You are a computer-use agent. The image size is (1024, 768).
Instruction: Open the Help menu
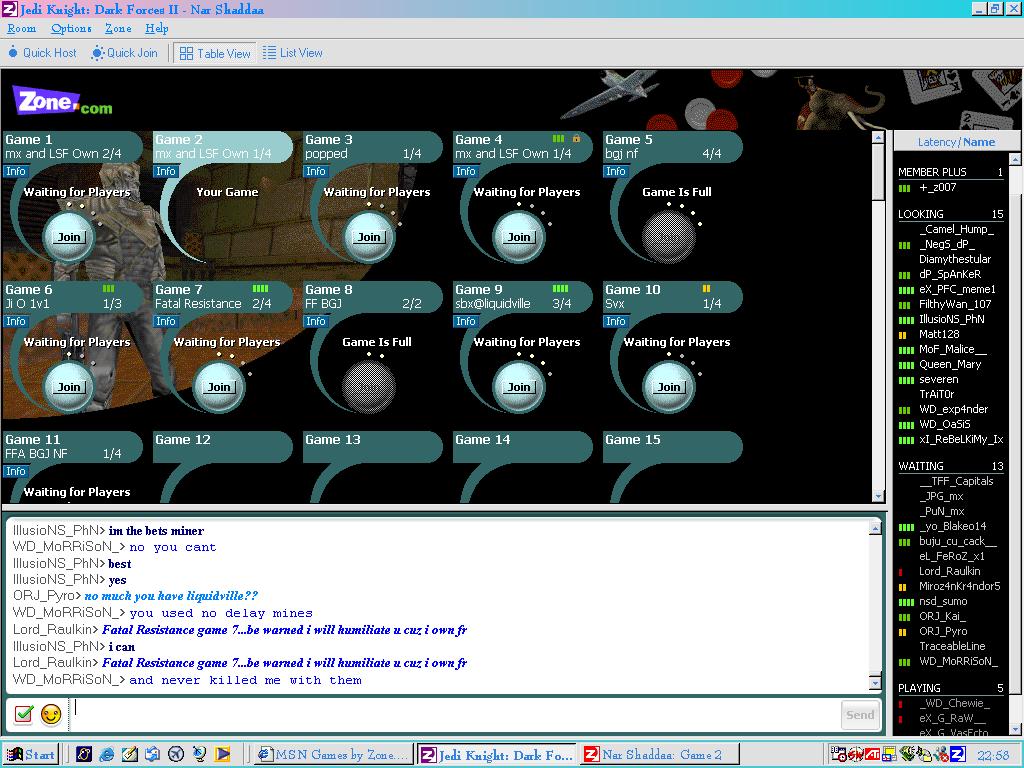[x=157, y=28]
